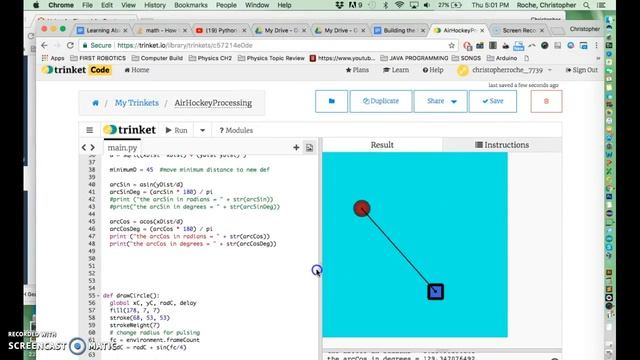Image resolution: width=640 pixels, height=360 pixels.
Task: Open My Trinkets breadcrumb link
Action: pos(136,103)
